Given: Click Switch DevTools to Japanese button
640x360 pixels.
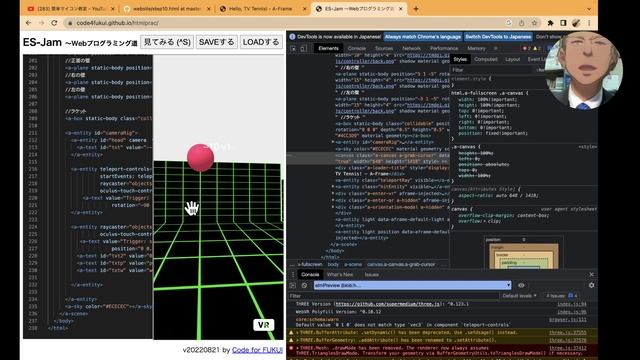Looking at the screenshot, I should (x=498, y=36).
